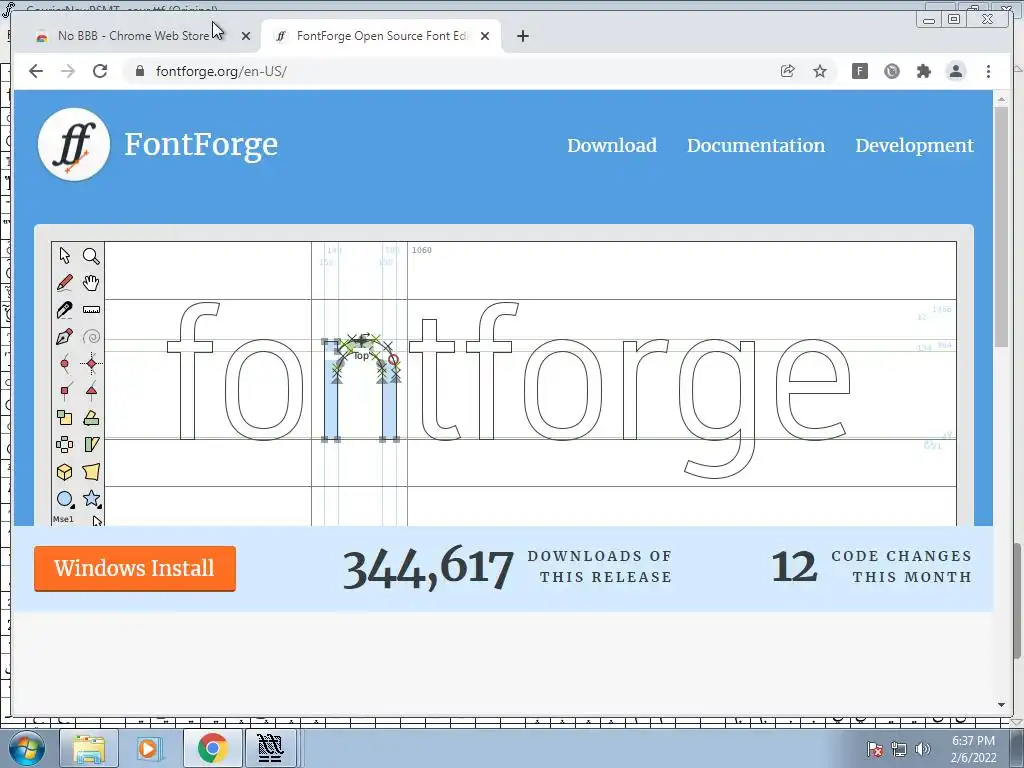Click the 'CODE CHANGES THIS MONTH' label
Image resolution: width=1024 pixels, height=768 pixels.
(901, 566)
